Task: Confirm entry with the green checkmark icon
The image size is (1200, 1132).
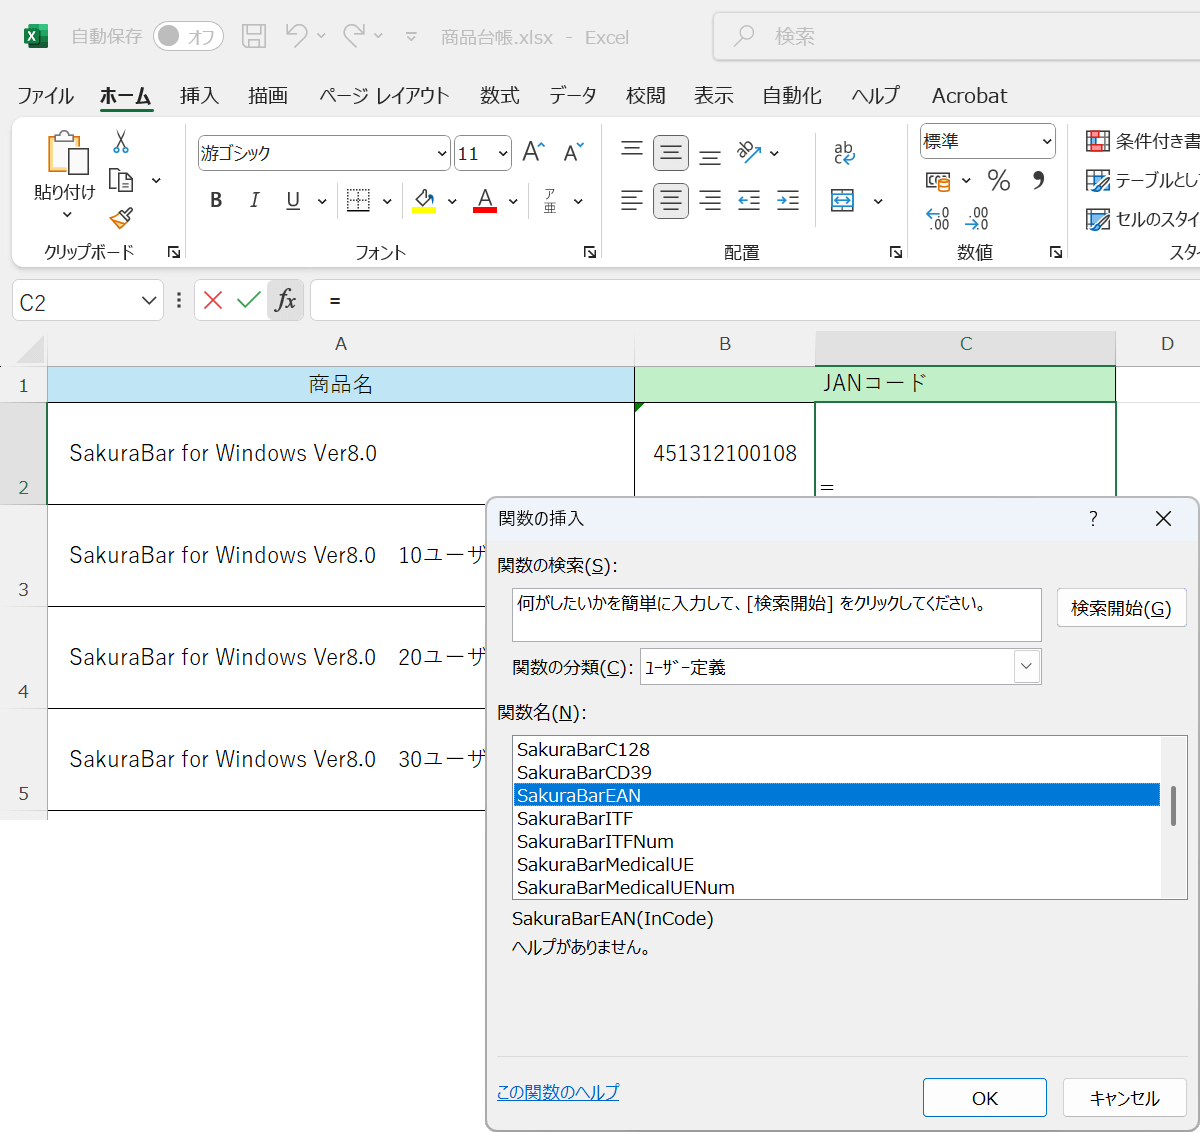Action: pyautogui.click(x=247, y=299)
